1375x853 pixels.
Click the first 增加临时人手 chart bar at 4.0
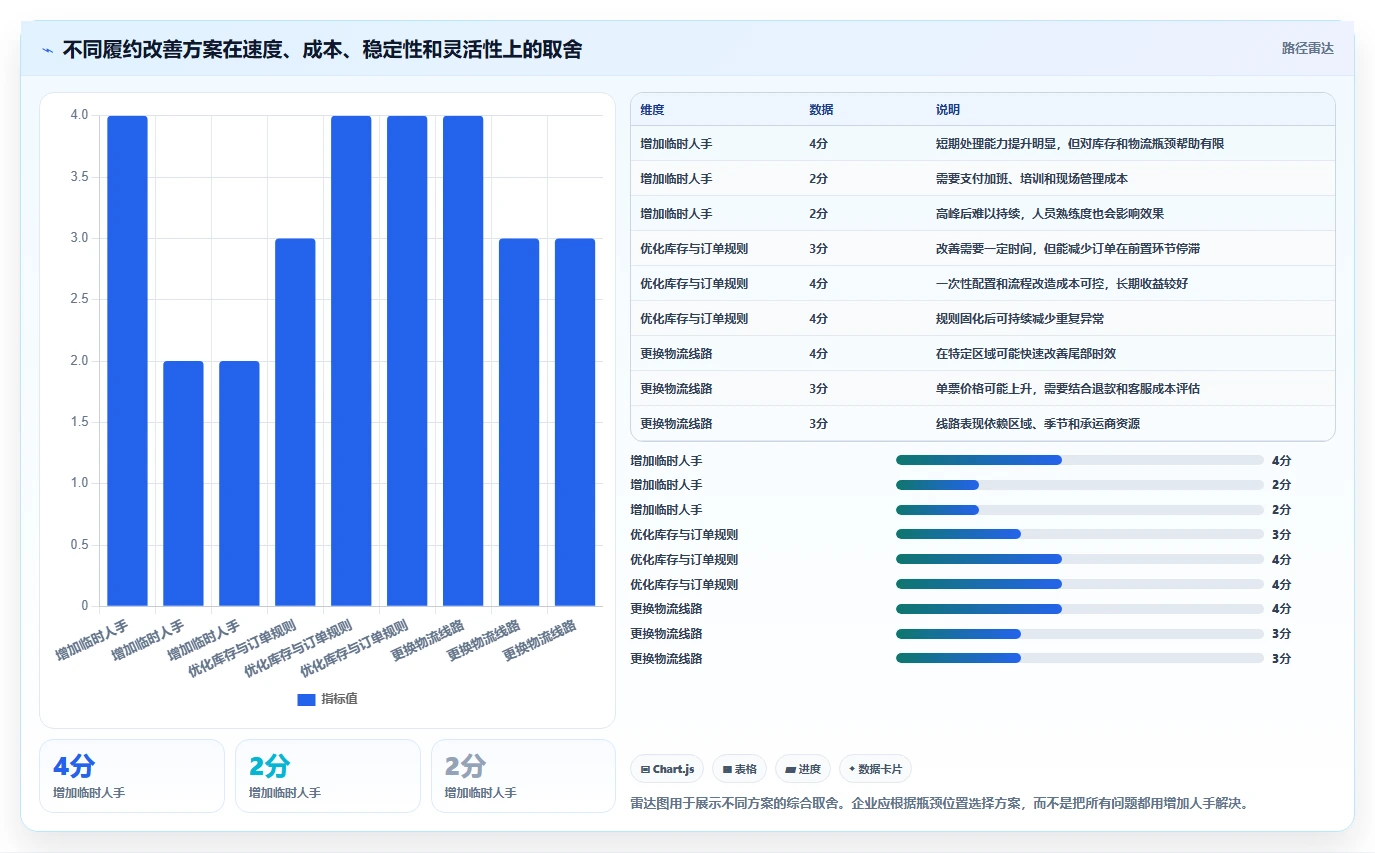(127, 361)
